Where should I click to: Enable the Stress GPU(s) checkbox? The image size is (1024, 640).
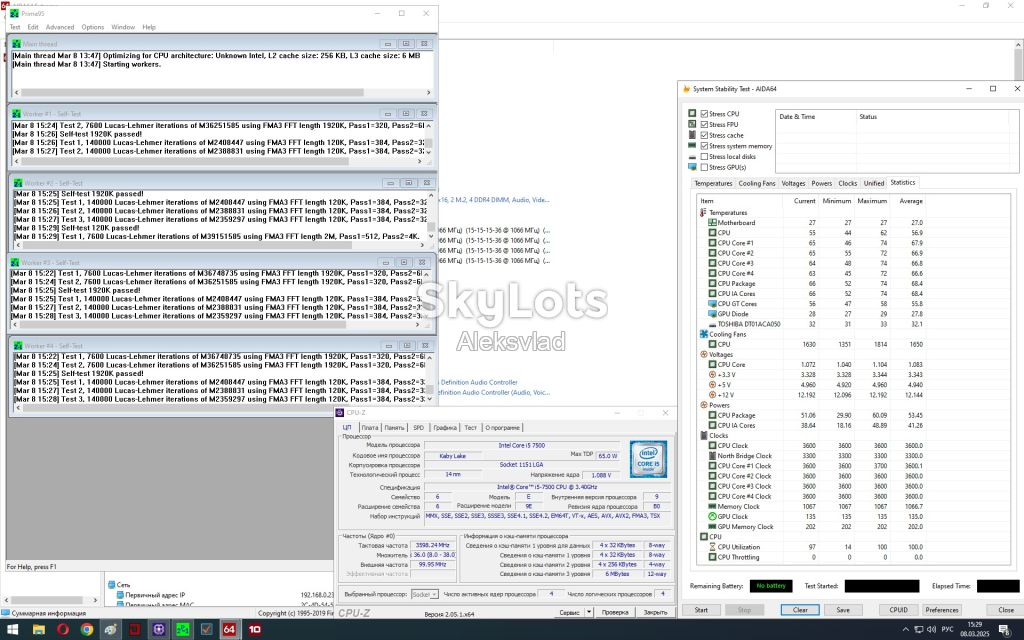pyautogui.click(x=704, y=167)
